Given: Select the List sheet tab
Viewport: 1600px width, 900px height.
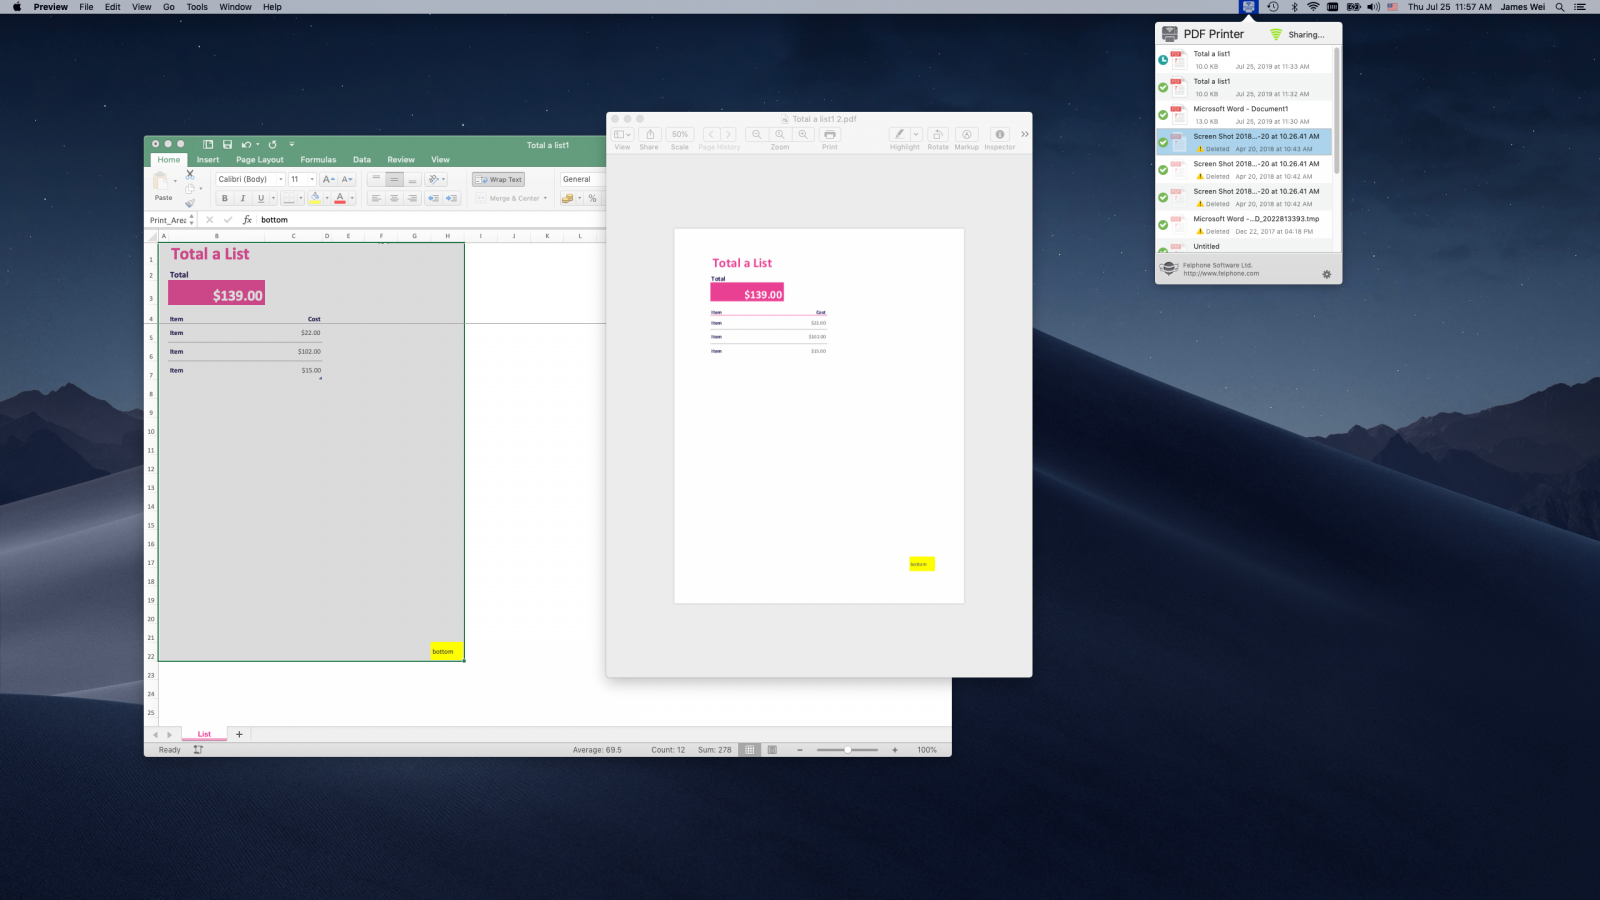Looking at the screenshot, I should (204, 734).
